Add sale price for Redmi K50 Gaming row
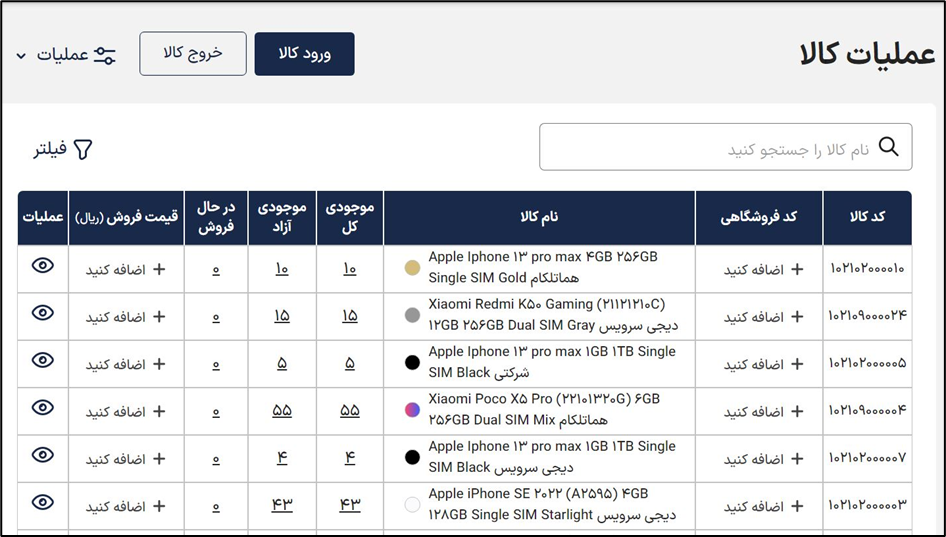The image size is (946, 537). click(x=125, y=316)
